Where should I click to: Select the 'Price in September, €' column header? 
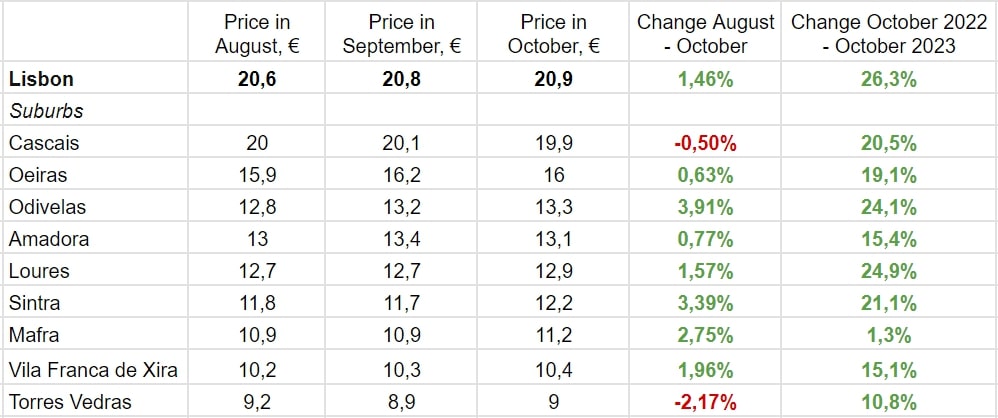pyautogui.click(x=401, y=33)
